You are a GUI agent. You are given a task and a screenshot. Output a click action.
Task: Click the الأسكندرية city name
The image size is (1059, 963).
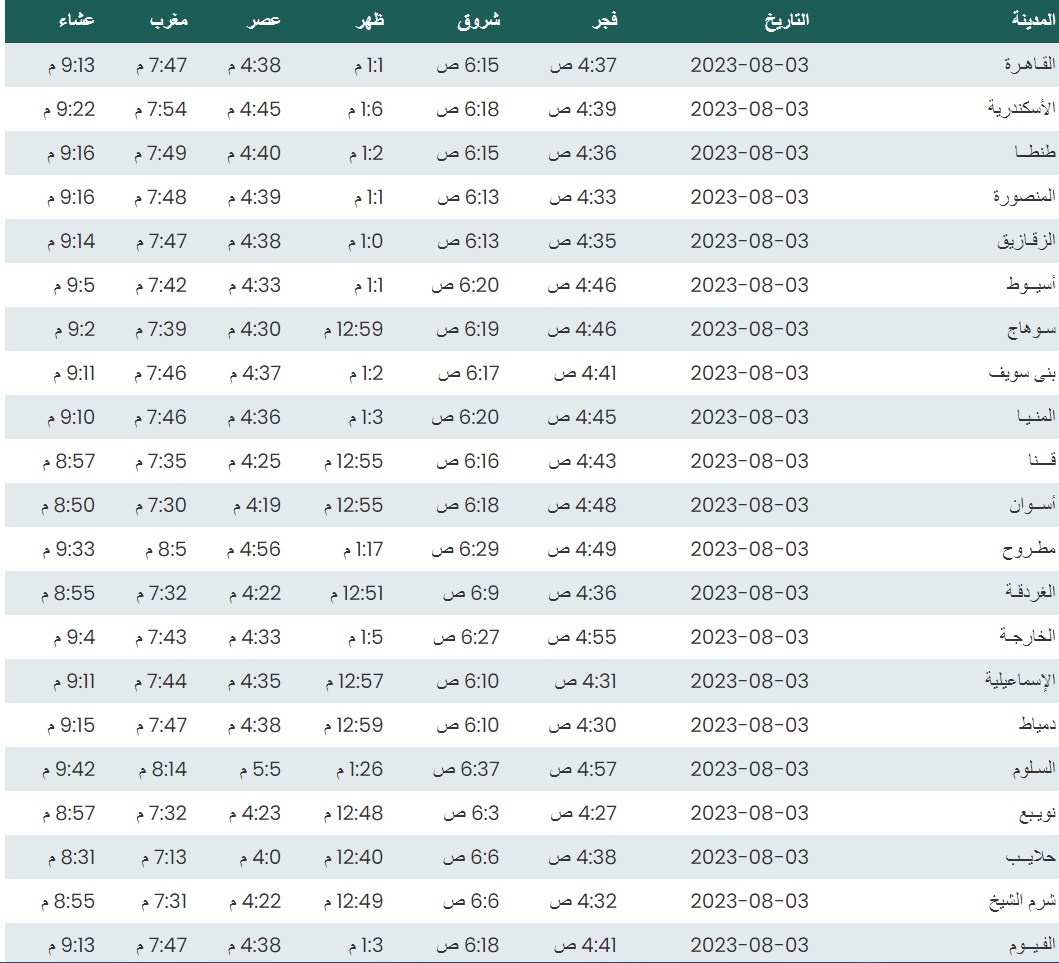coord(1022,109)
